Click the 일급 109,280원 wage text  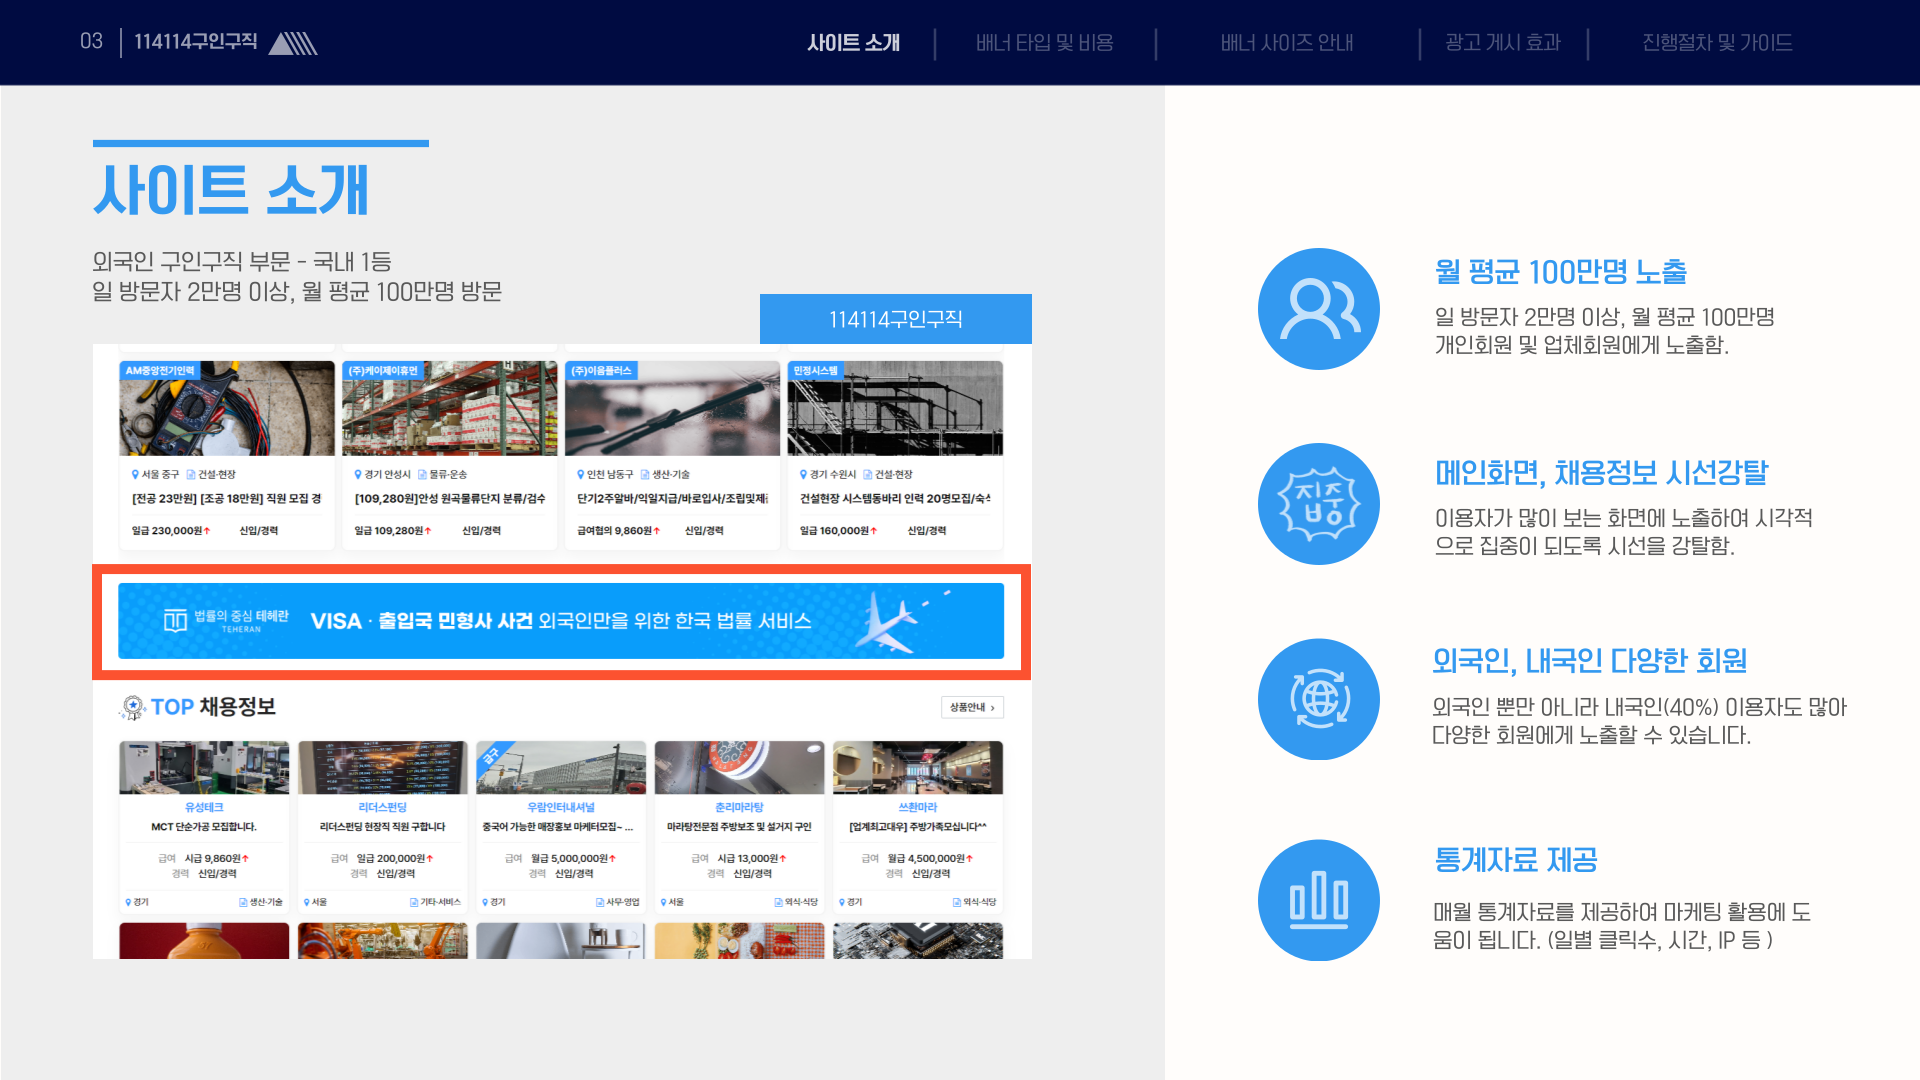[x=393, y=531]
